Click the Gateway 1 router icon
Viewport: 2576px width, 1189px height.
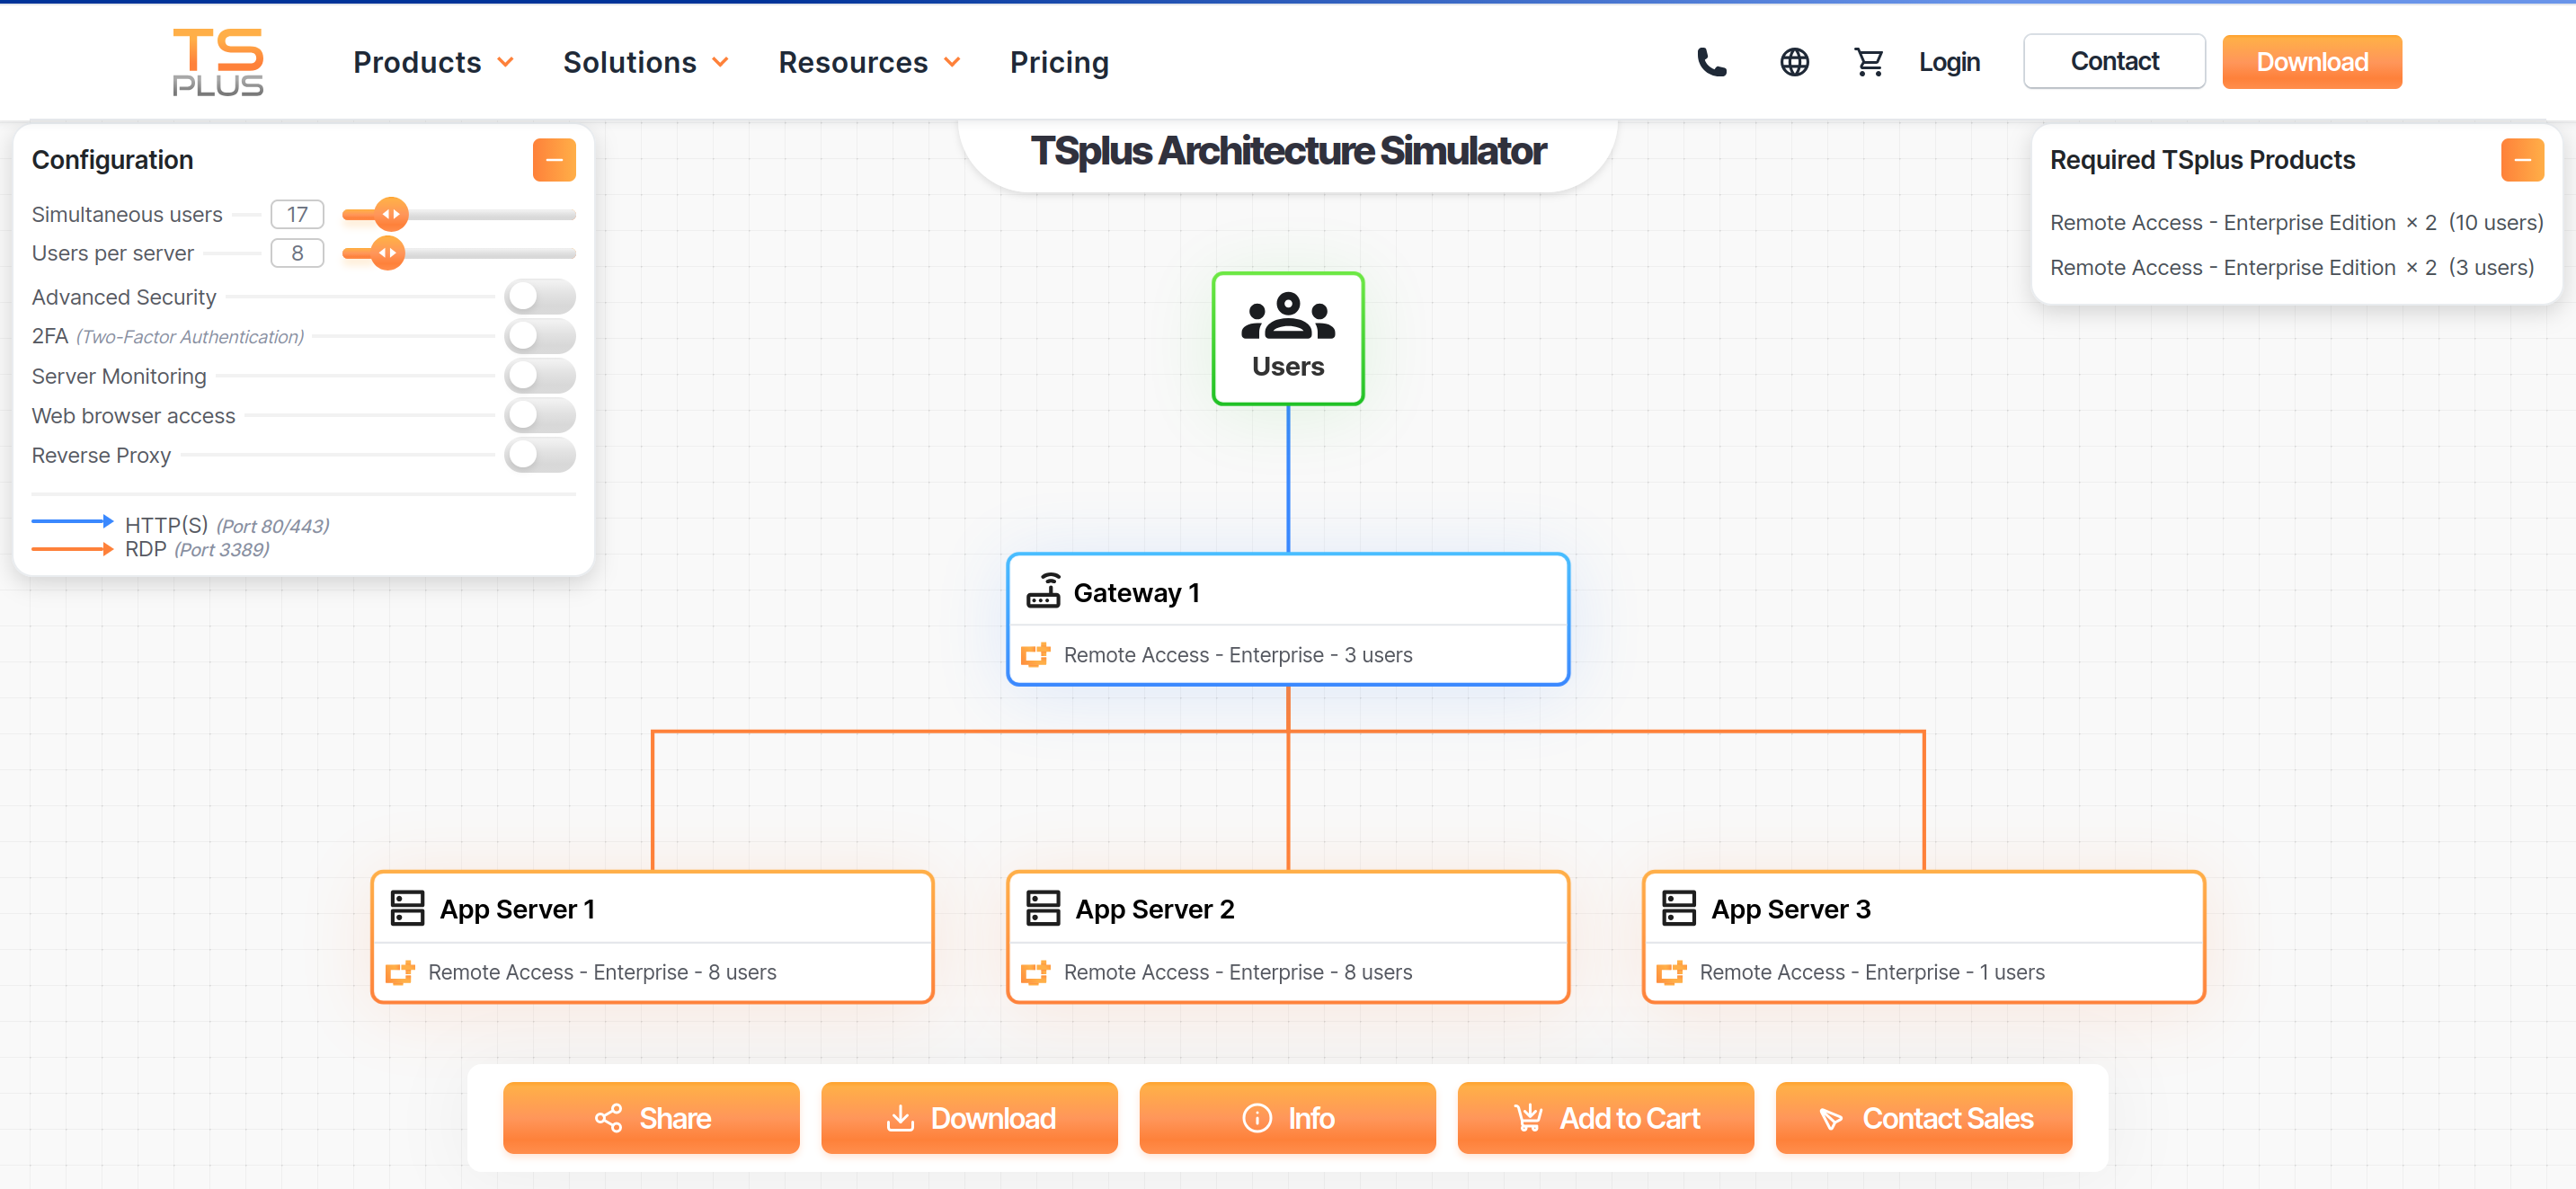1043,591
